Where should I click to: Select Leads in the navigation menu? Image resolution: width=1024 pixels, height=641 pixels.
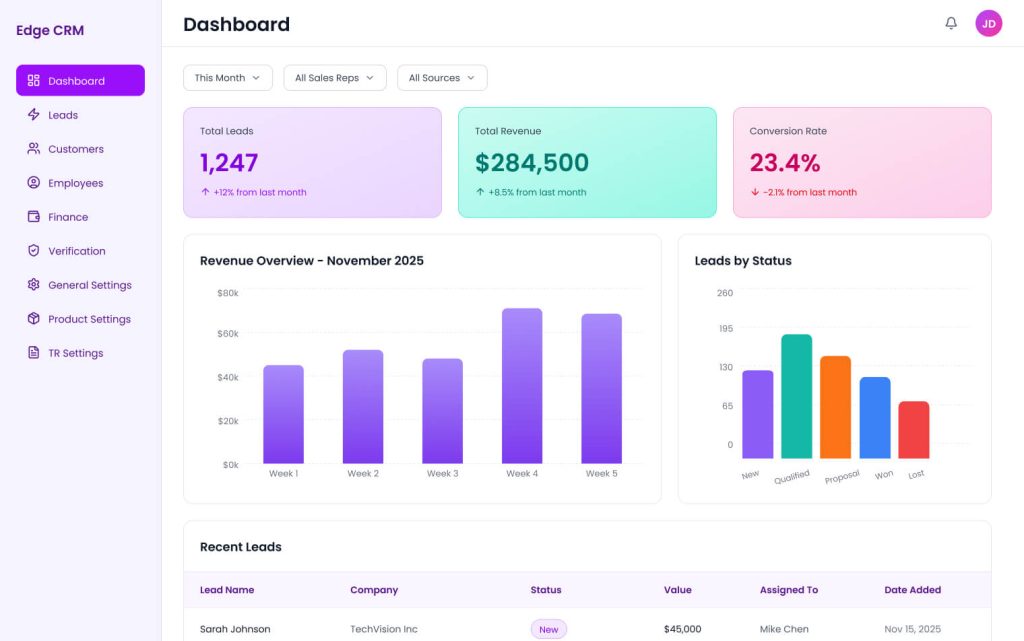(x=61, y=115)
